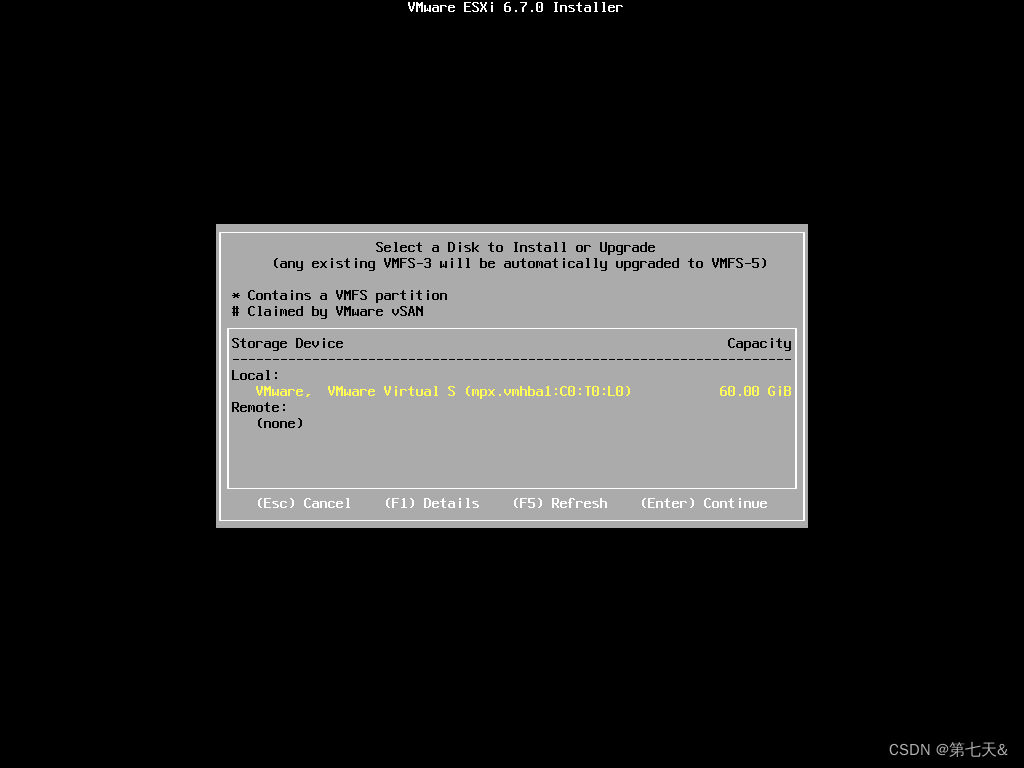Image resolution: width=1024 pixels, height=768 pixels.
Task: Click the VMFS-3 upgrade notice line
Action: click(520, 263)
